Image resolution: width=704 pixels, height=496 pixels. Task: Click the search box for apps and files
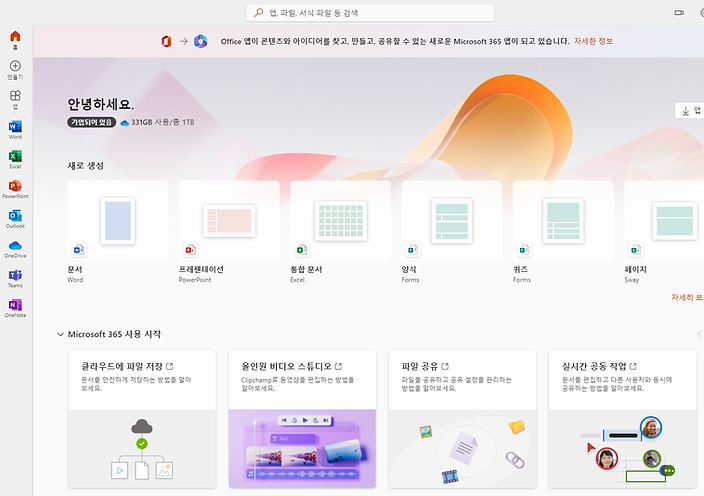[370, 13]
